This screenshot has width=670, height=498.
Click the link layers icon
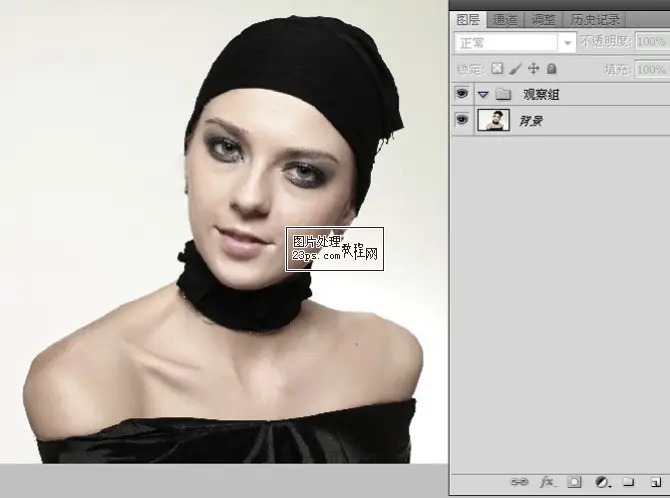[x=521, y=481]
